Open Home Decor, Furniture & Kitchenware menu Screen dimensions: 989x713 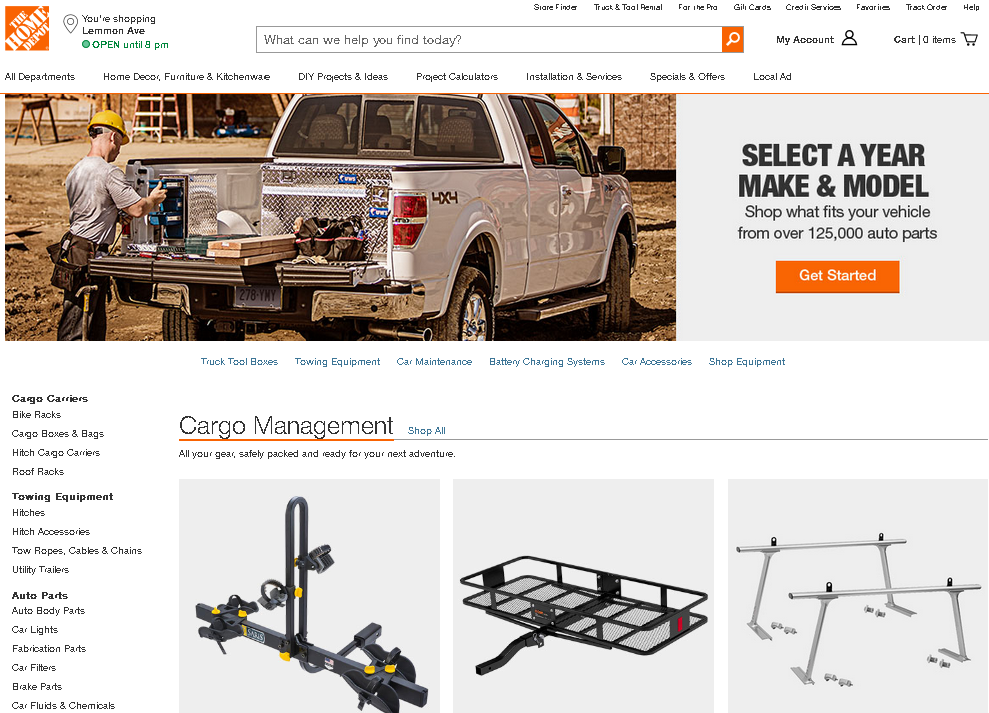click(187, 76)
